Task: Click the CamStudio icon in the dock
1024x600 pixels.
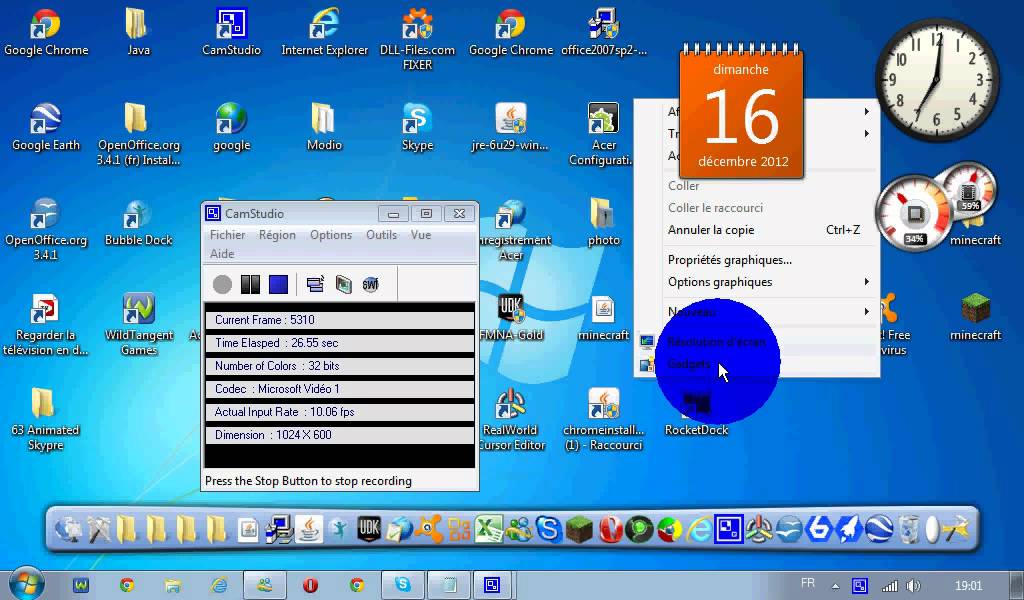Action: (x=728, y=529)
